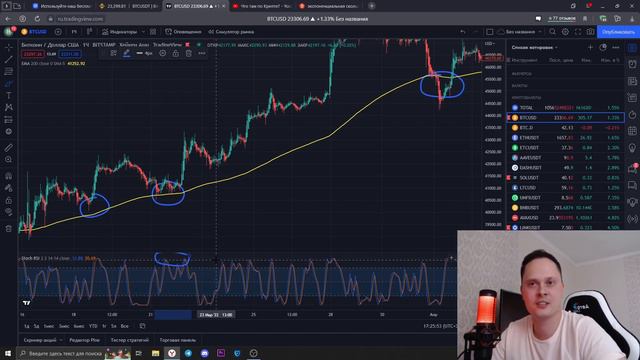Viewport: 640px width, 360px height.
Task: Toggle magnet mode
Action: 9,176
